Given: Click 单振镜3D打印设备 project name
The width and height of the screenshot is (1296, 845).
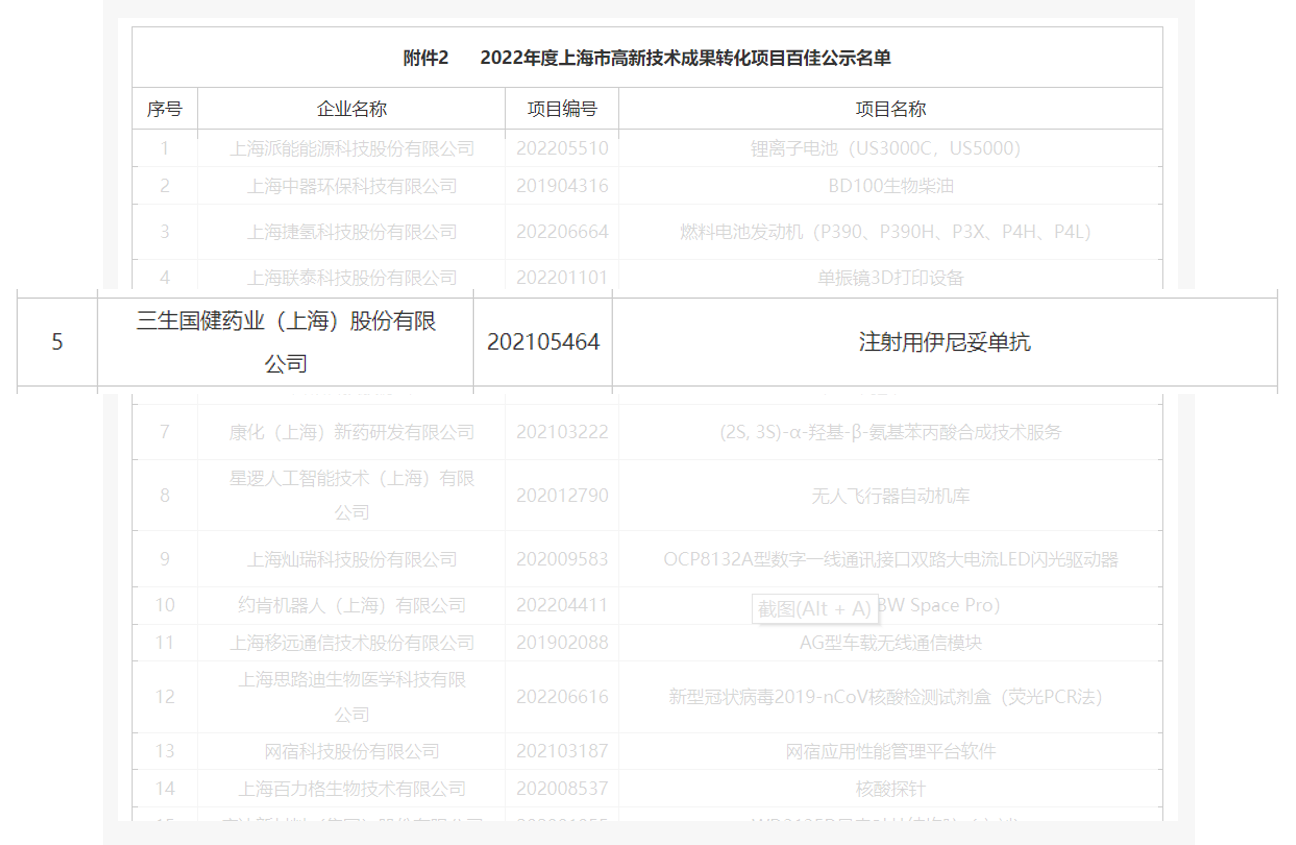Looking at the screenshot, I should point(890,277).
